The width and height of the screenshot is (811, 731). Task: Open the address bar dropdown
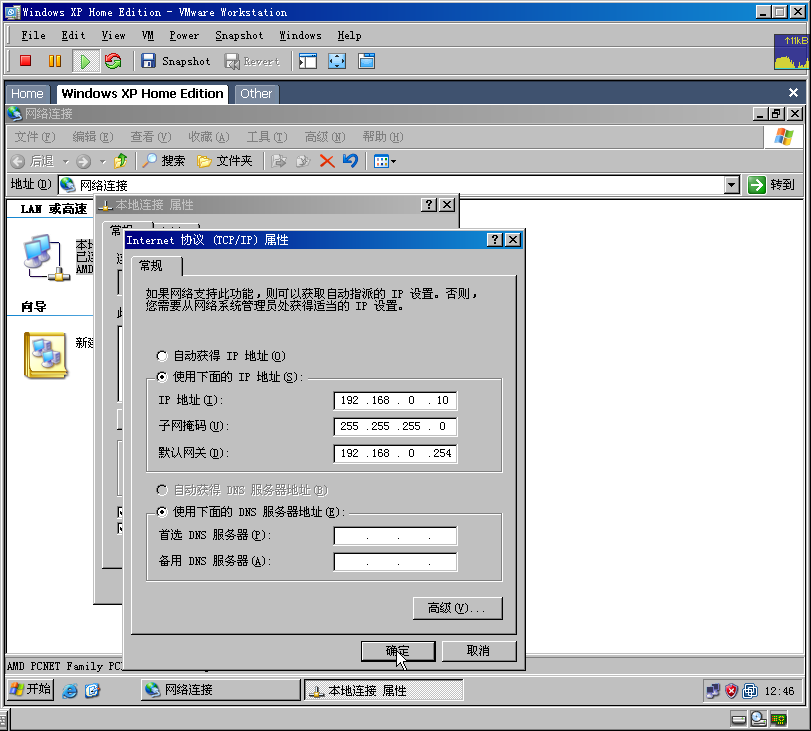[x=731, y=185]
